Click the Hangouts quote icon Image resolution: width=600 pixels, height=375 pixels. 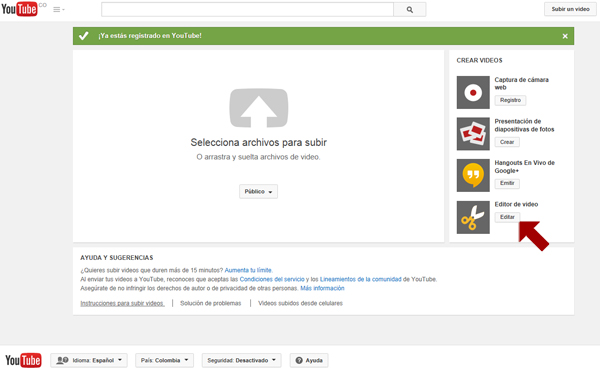click(x=473, y=175)
